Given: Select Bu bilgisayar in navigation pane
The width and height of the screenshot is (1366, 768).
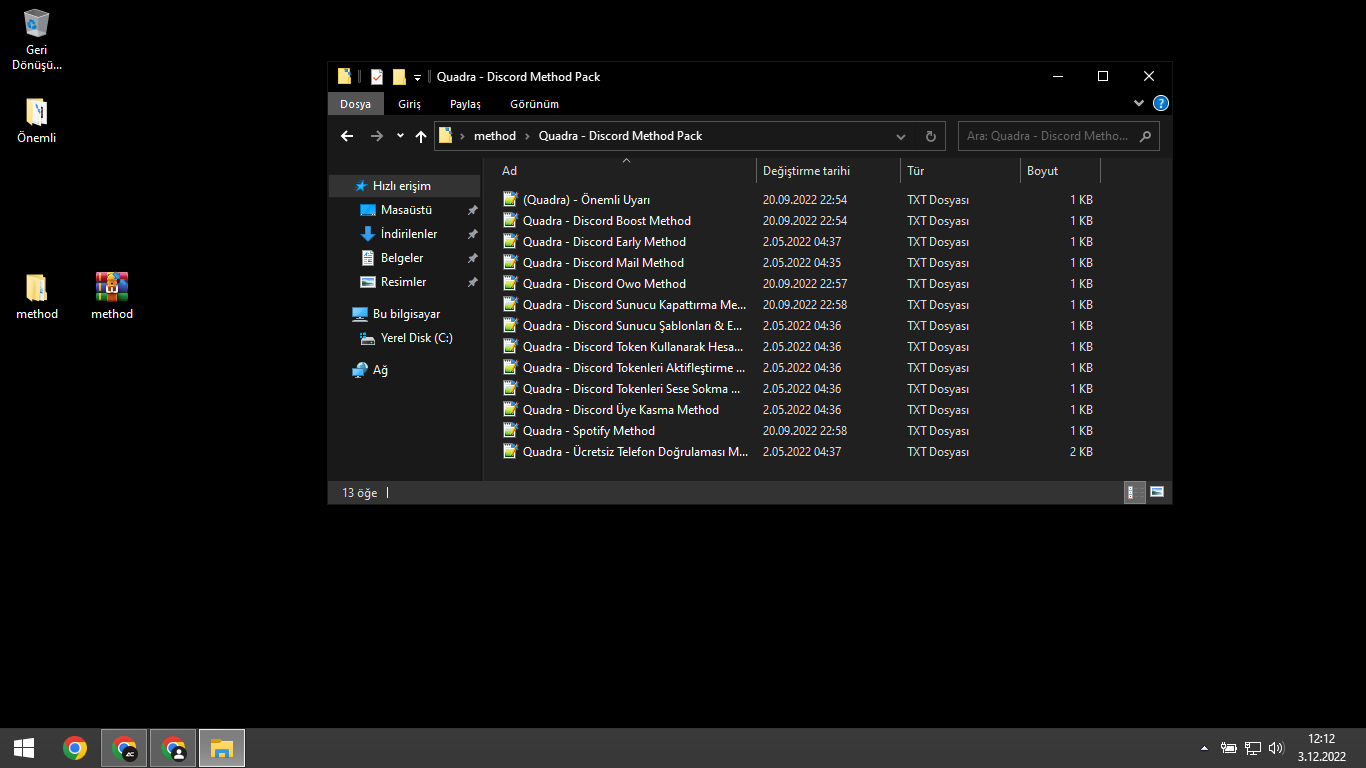Looking at the screenshot, I should pyautogui.click(x=406, y=314).
